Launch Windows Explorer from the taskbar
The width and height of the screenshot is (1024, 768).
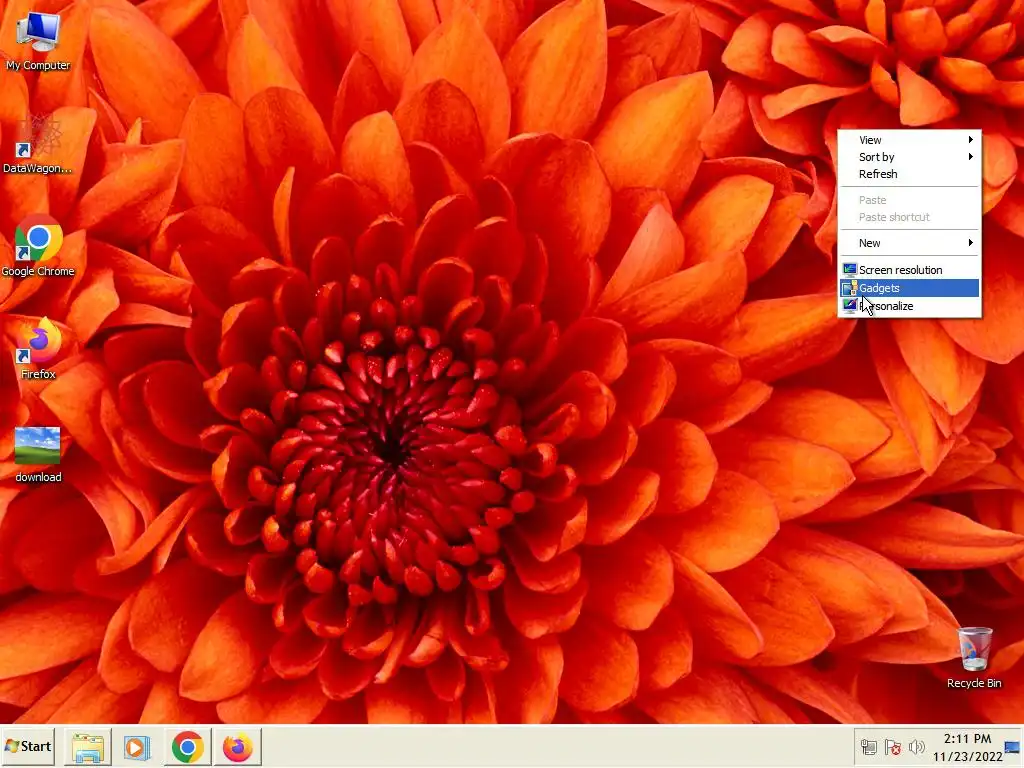(x=88, y=747)
